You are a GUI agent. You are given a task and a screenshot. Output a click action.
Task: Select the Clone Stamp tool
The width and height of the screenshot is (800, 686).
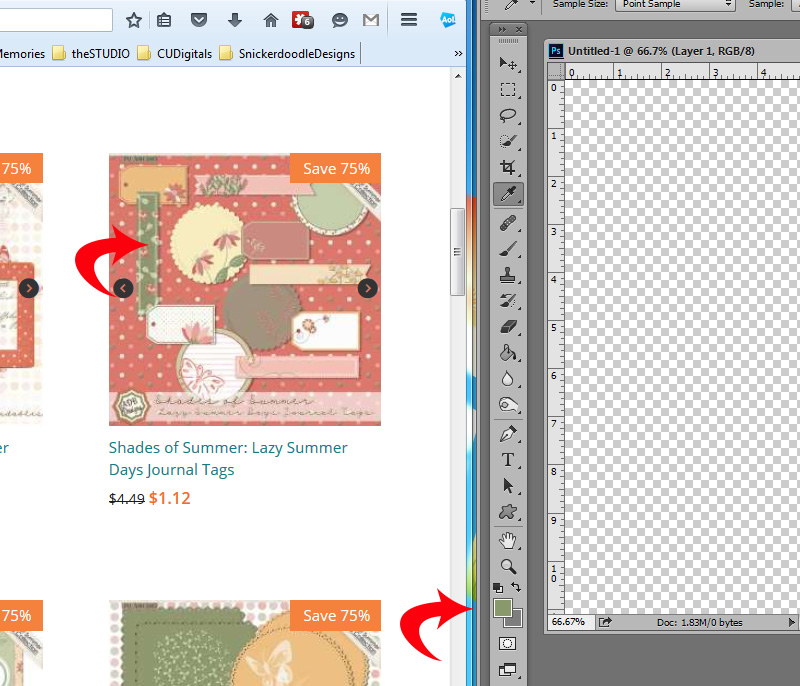[x=508, y=275]
